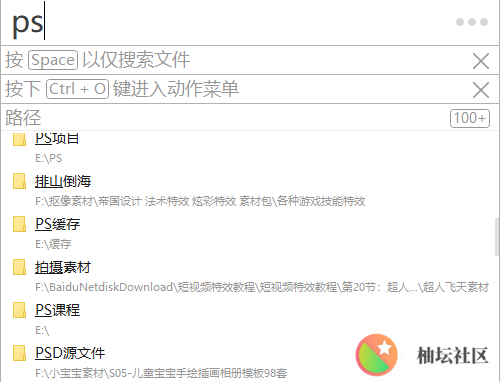Open the 排山倒海 folder result
The image size is (500, 382).
[63, 181]
